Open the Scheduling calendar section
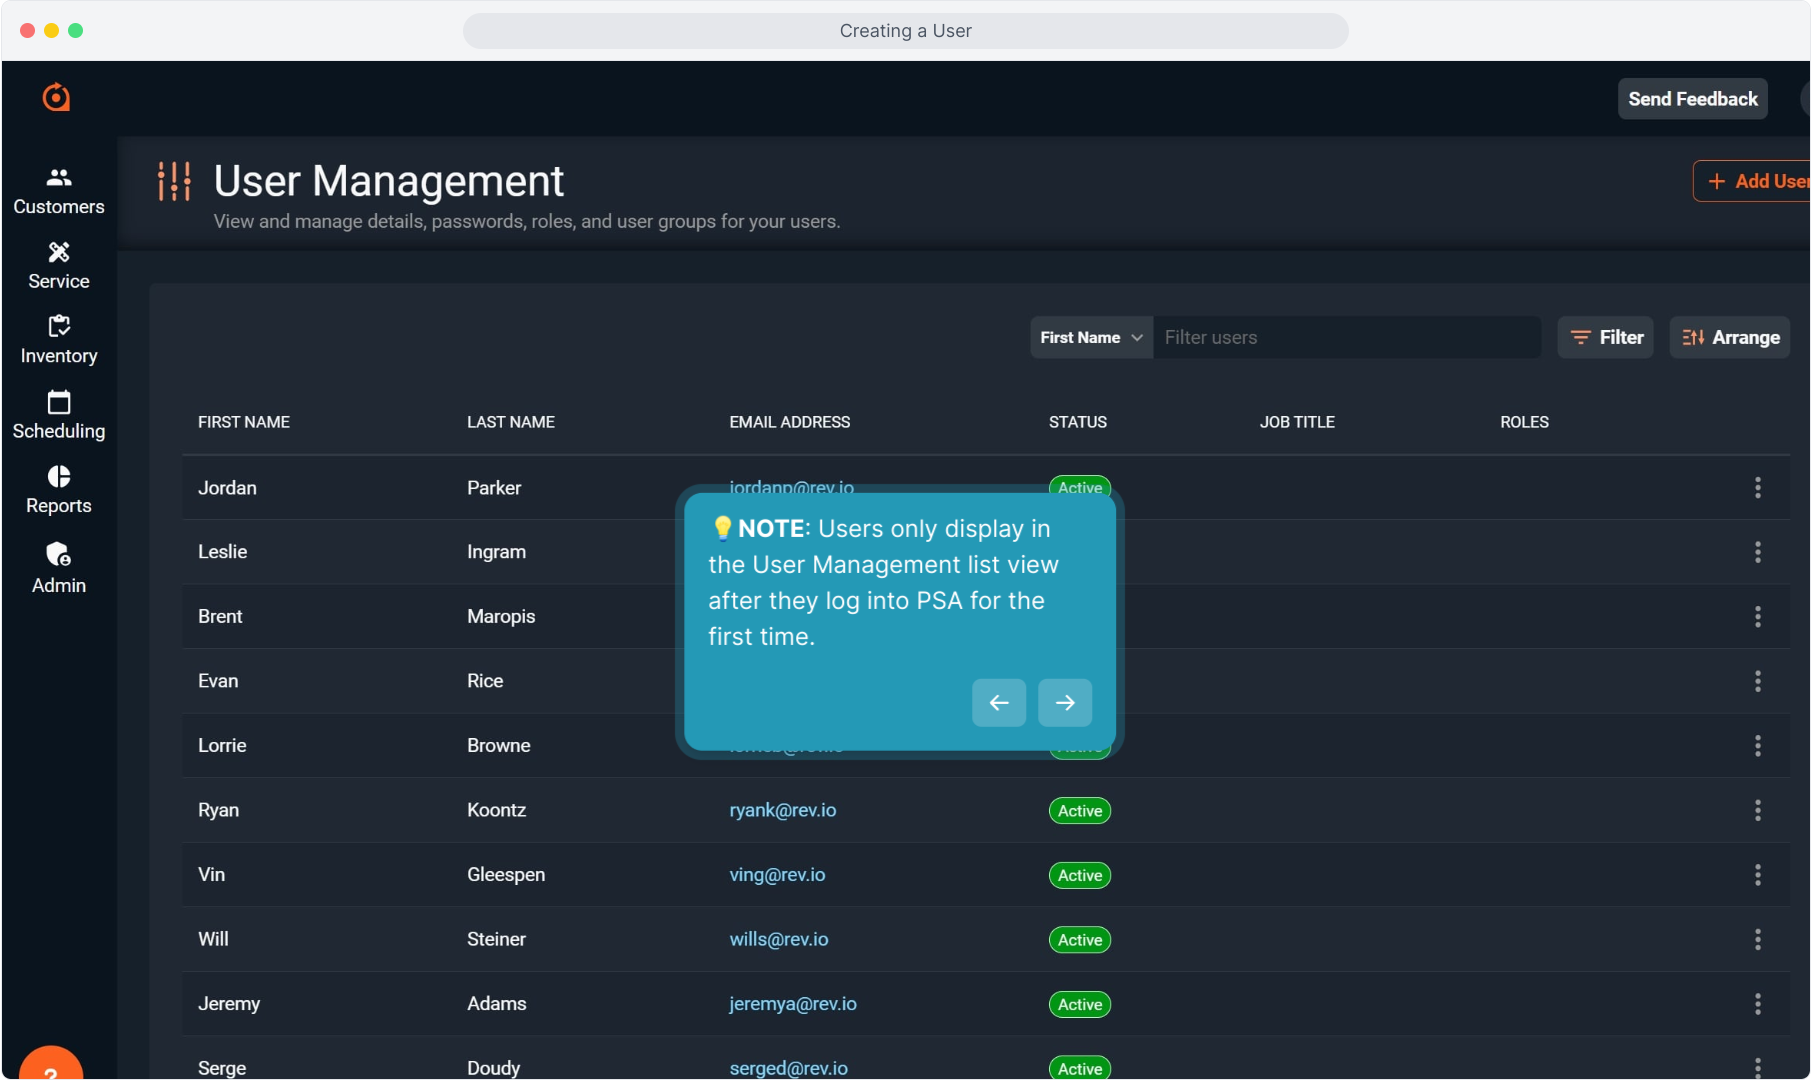 [x=59, y=415]
